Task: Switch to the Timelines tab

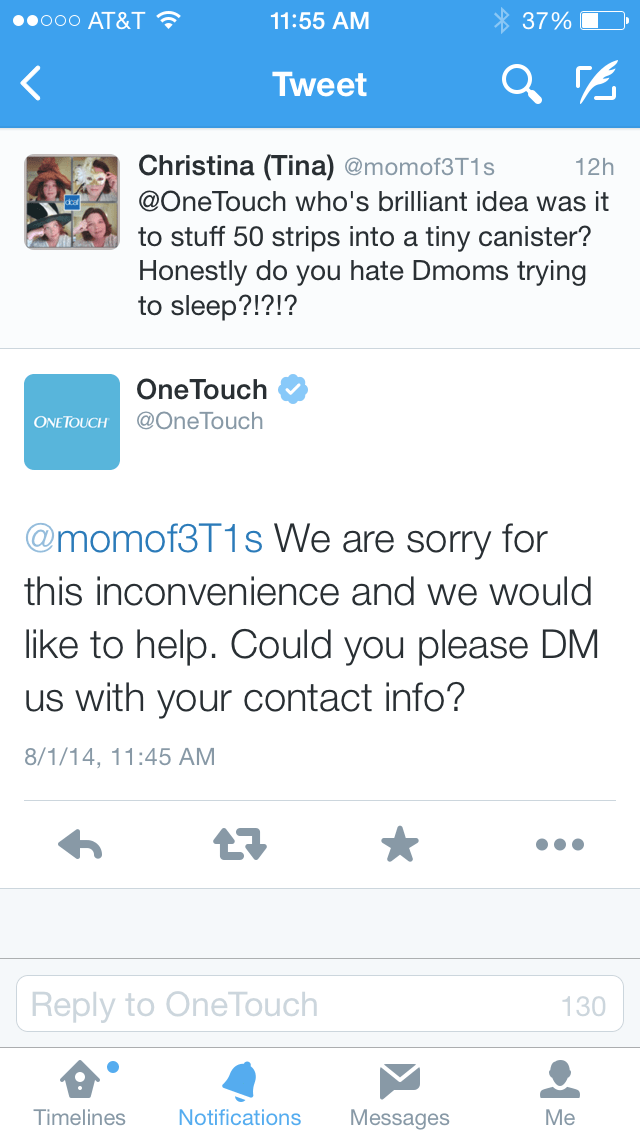Action: click(80, 1093)
